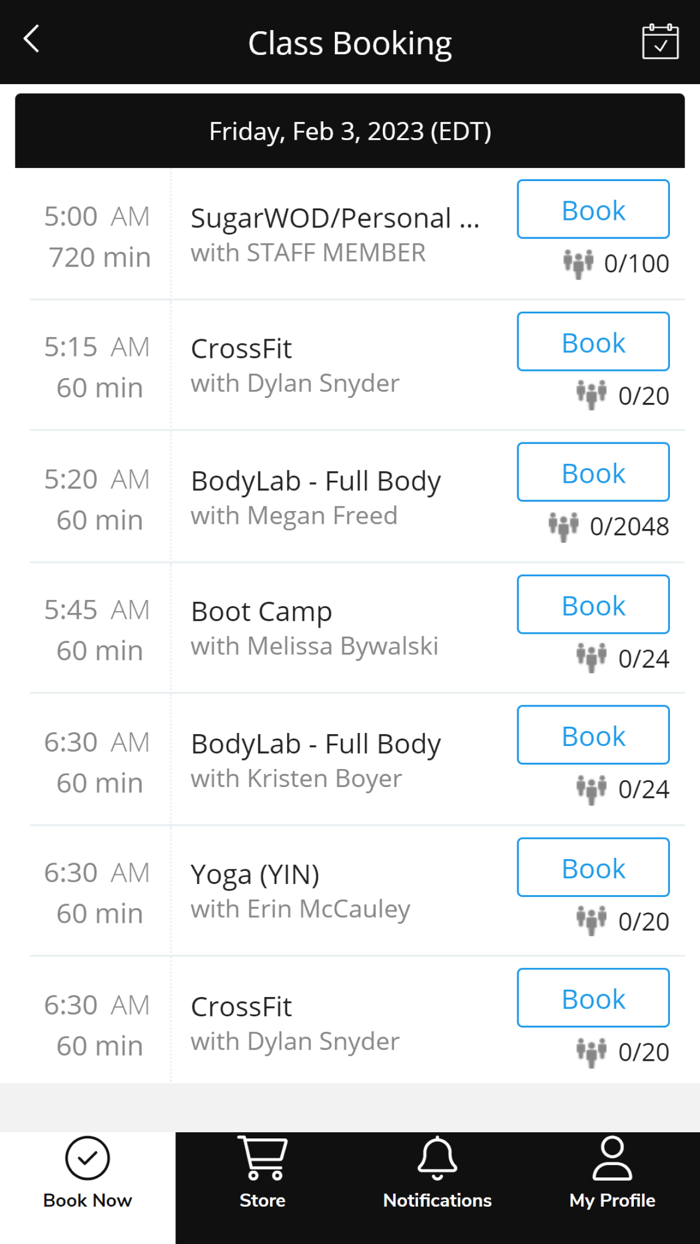The image size is (700, 1244).
Task: Open the My Profile person icon
Action: pos(612,1158)
